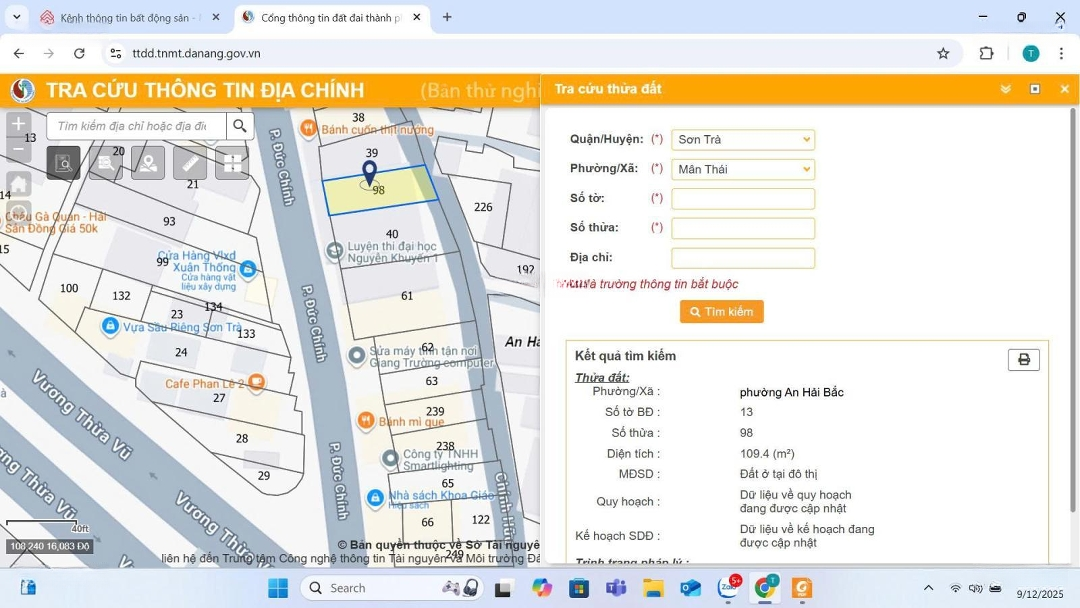
Task: Click the Tìm kiếm button
Action: [721, 312]
